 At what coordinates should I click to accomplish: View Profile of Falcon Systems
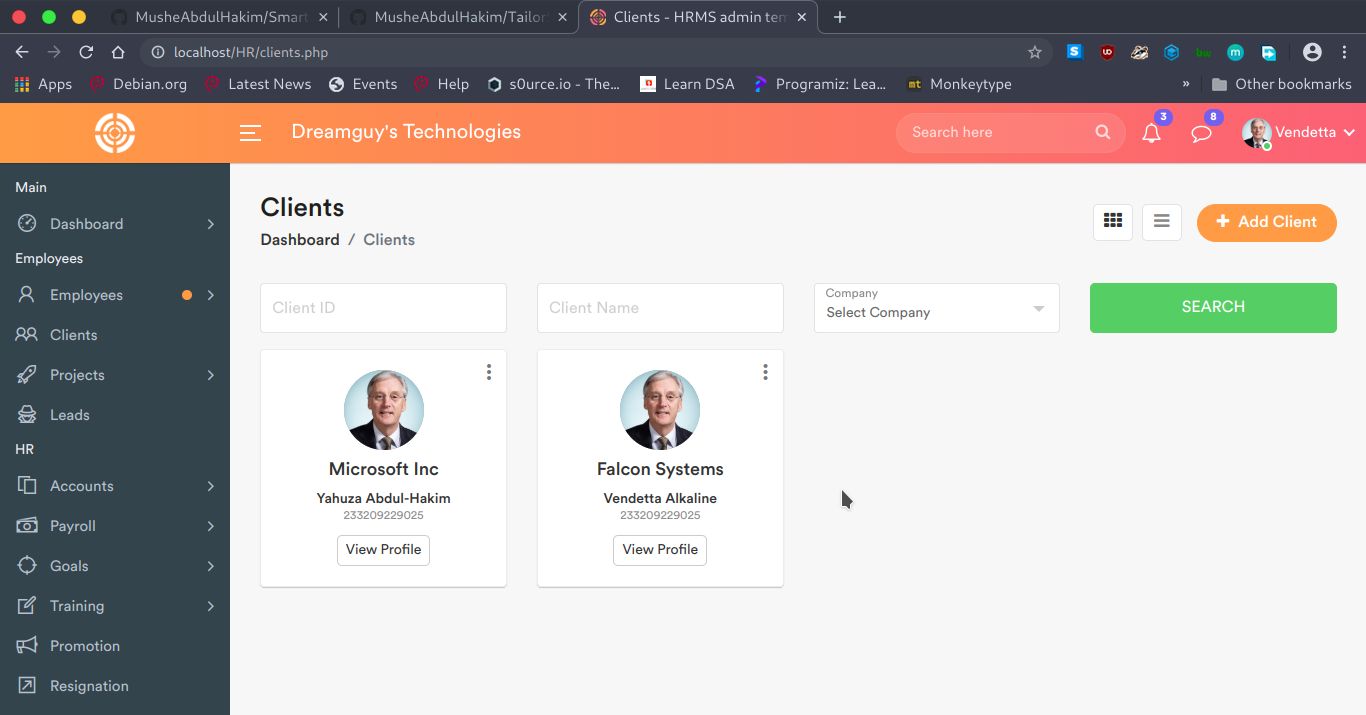pyautogui.click(x=660, y=550)
